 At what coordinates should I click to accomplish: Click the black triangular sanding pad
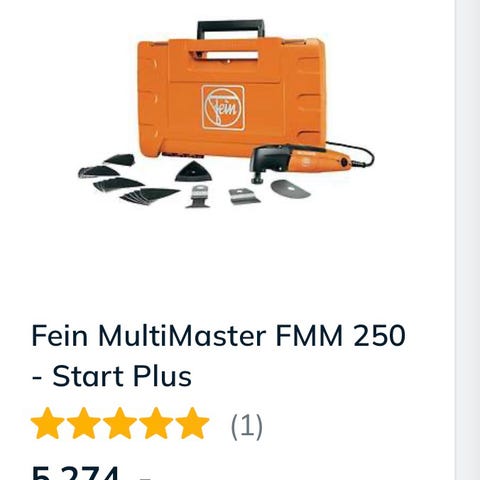tap(193, 172)
